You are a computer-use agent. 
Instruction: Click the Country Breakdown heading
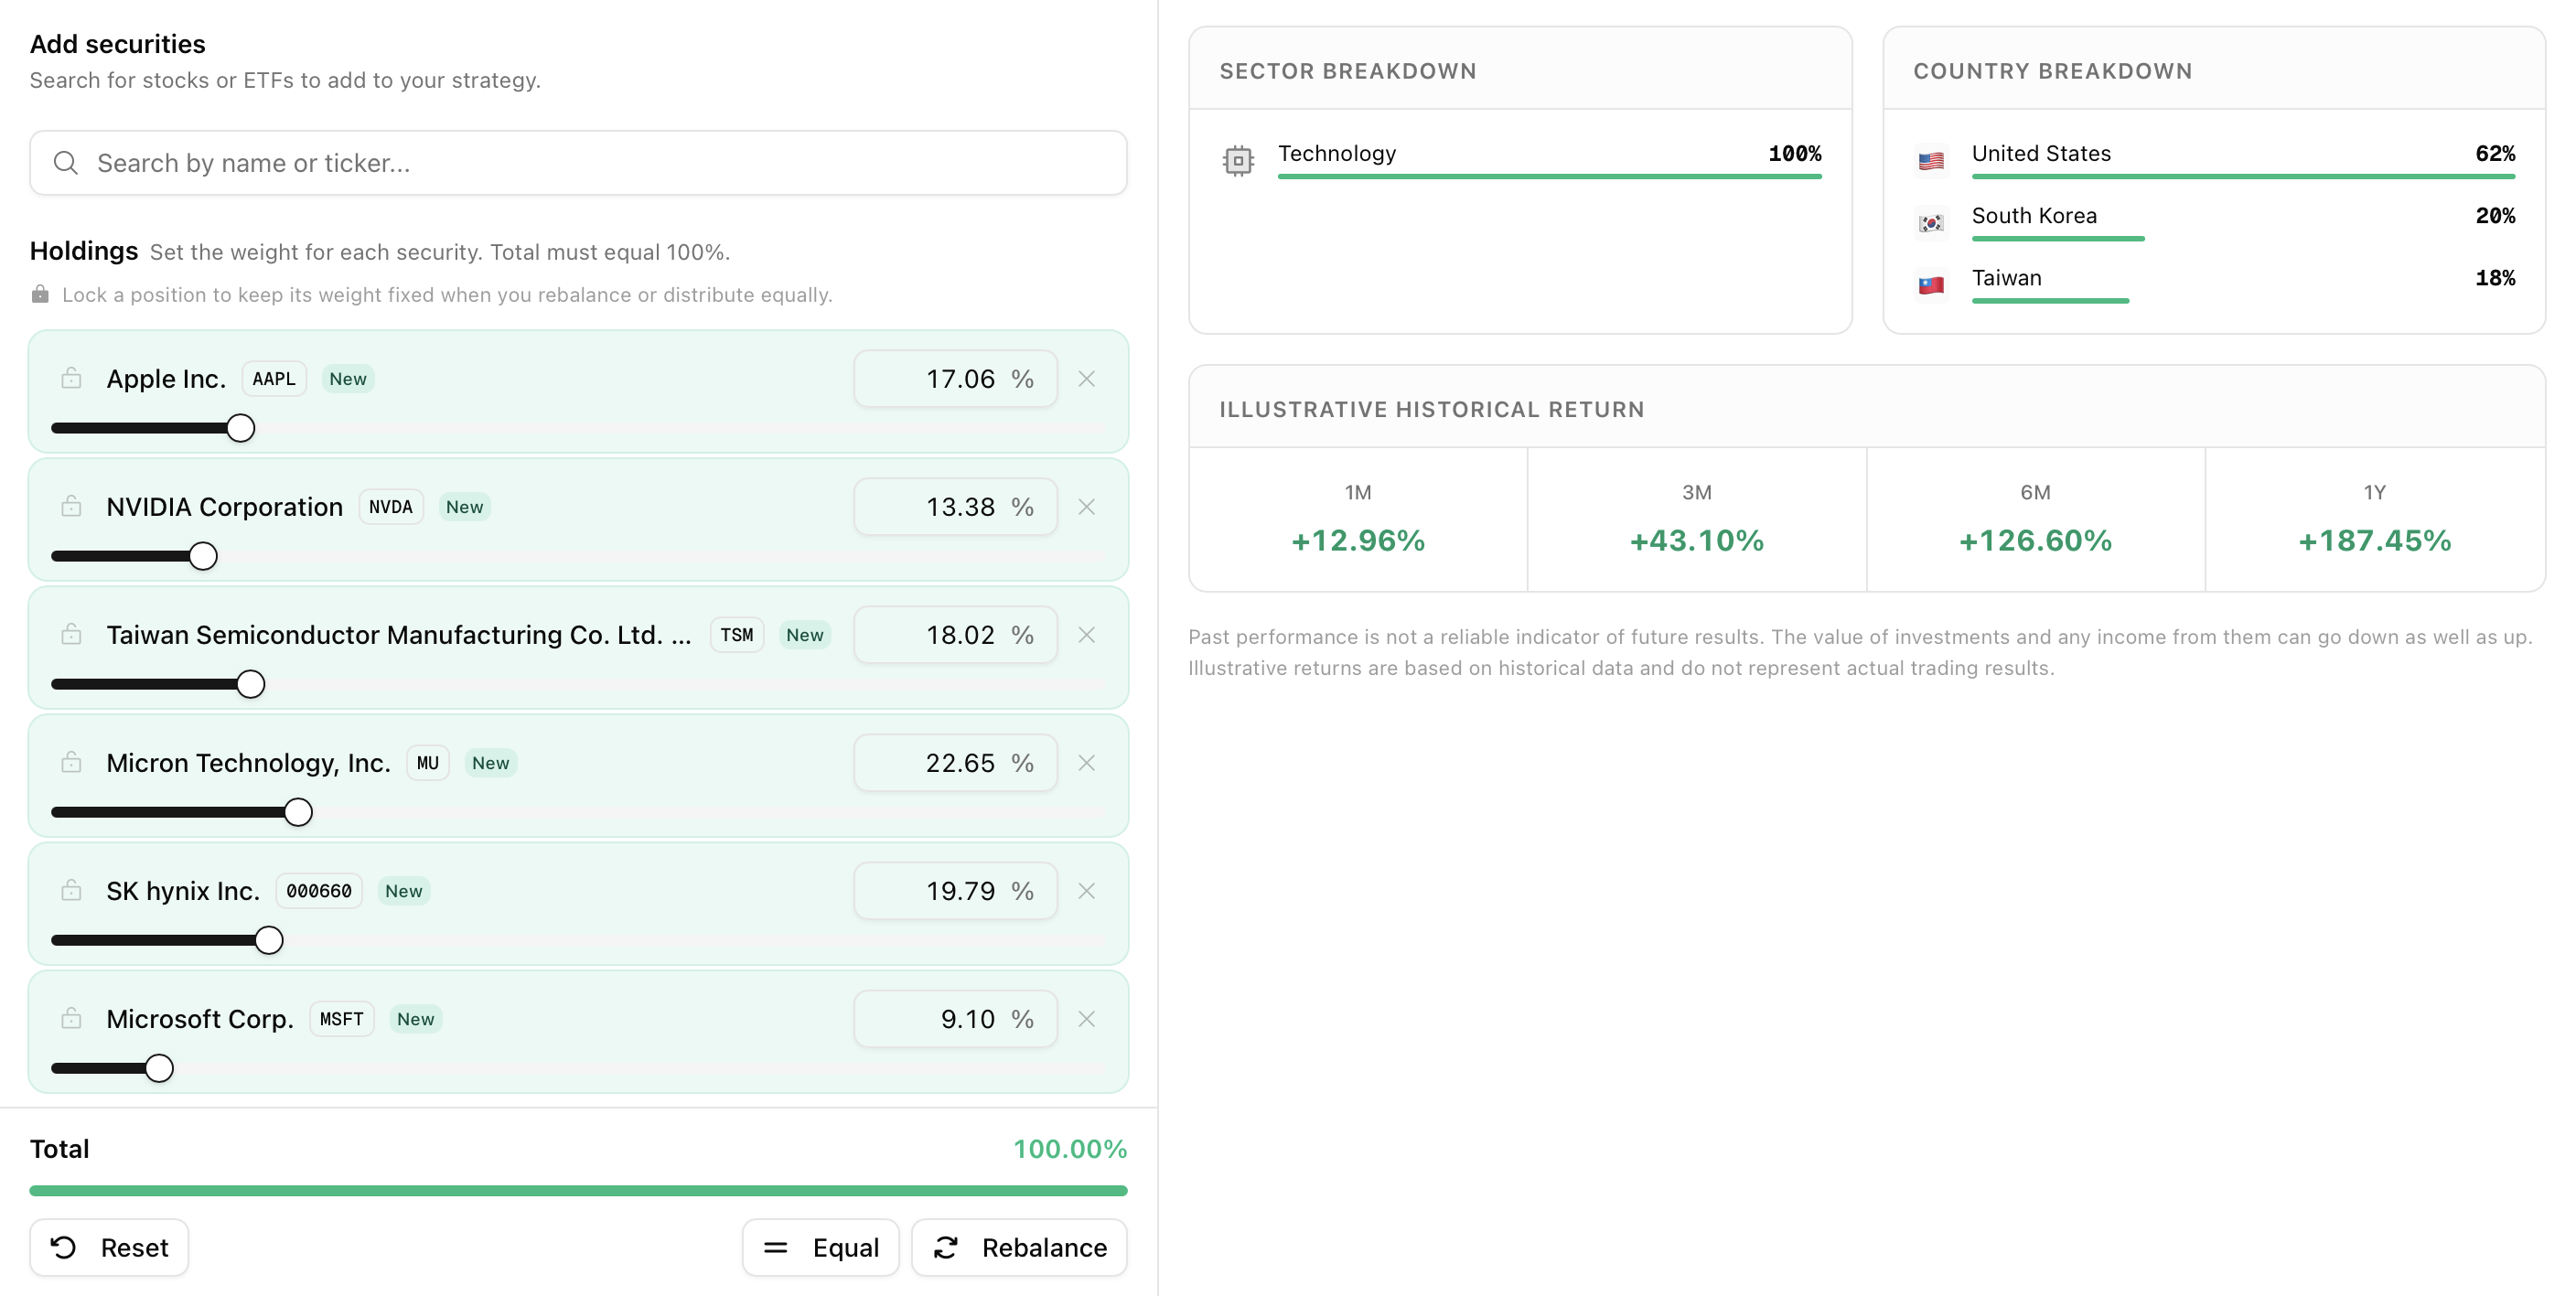coord(2053,71)
